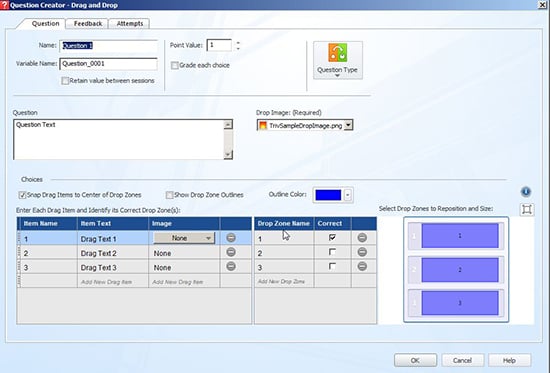Screen dimensions: 550x373
Task: Delete drop zone 3 with its minus icon
Action: tap(362, 266)
